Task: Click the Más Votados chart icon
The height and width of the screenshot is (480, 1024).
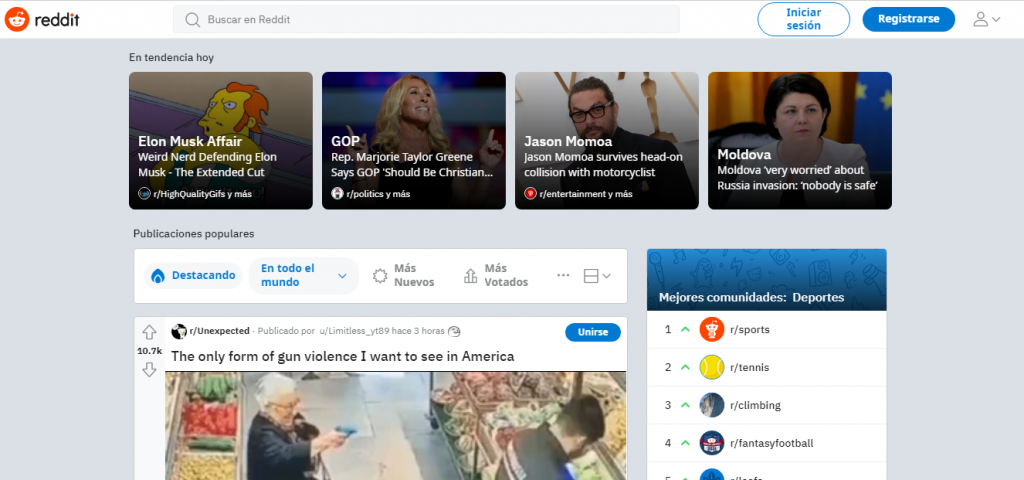Action: 470,276
